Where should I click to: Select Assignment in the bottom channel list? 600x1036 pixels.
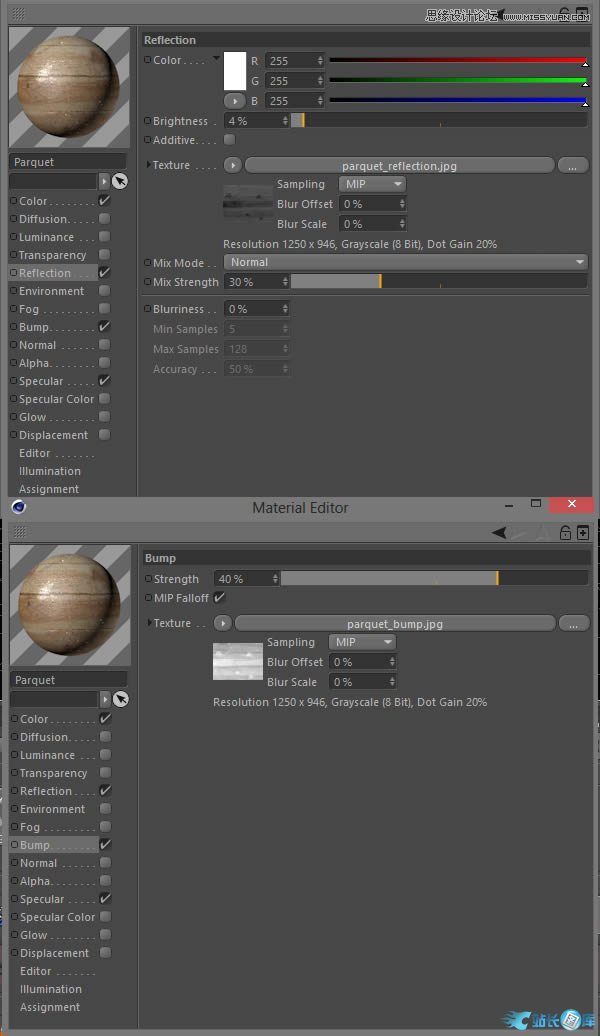(x=50, y=1007)
